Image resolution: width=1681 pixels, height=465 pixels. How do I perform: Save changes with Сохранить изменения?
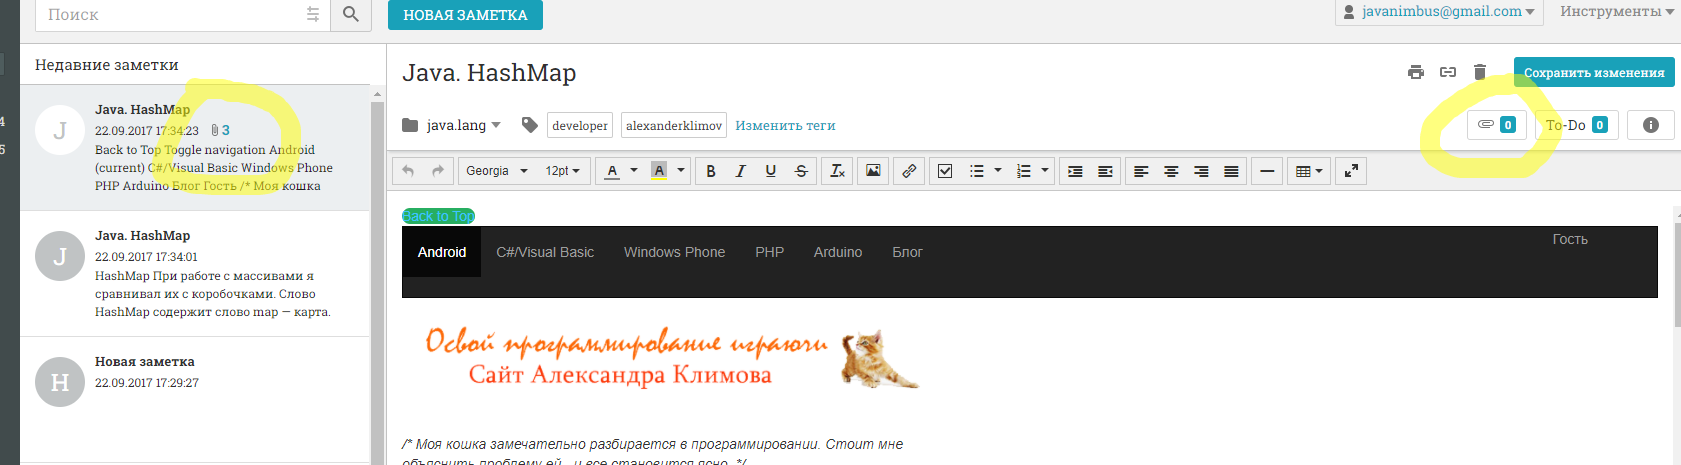coord(1594,72)
